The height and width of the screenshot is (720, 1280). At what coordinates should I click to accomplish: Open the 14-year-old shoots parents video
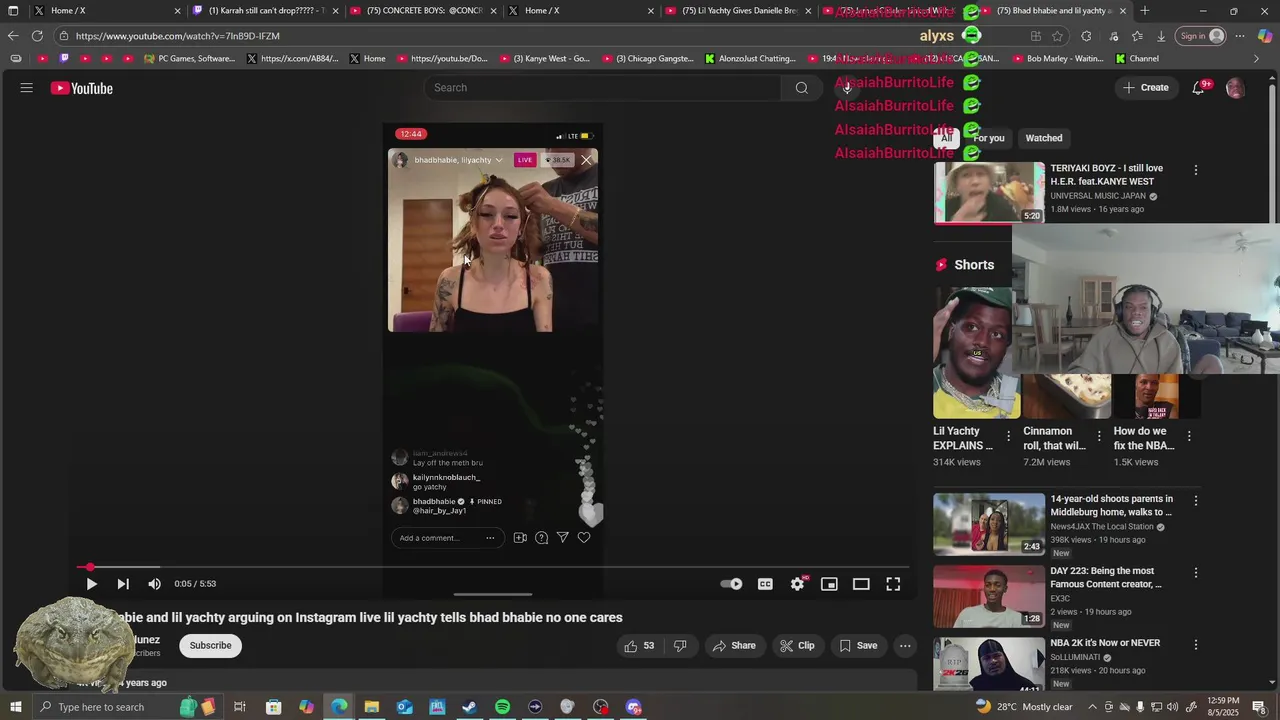click(x=989, y=524)
